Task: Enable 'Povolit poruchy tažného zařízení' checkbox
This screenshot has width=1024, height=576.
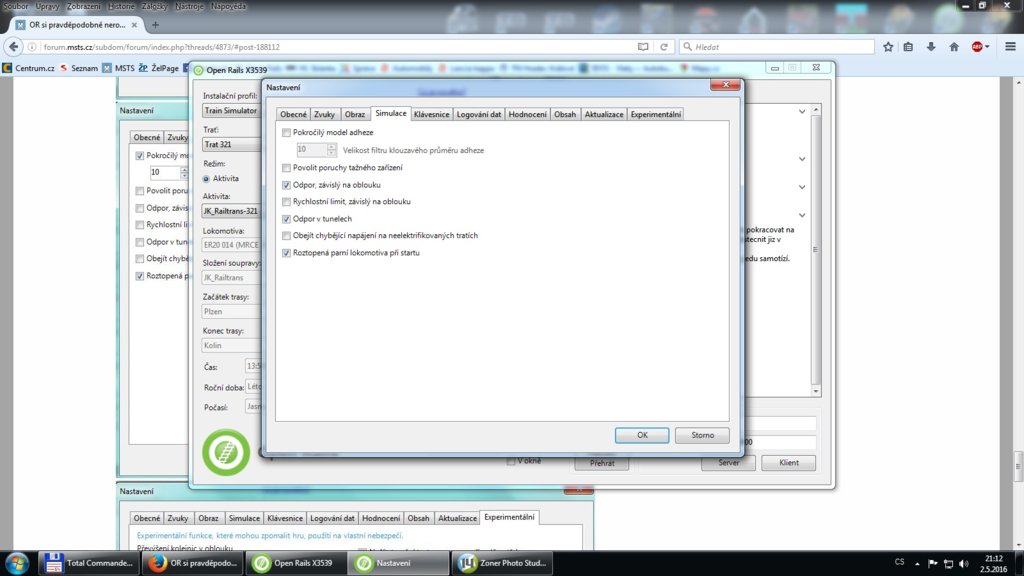Action: coord(286,168)
